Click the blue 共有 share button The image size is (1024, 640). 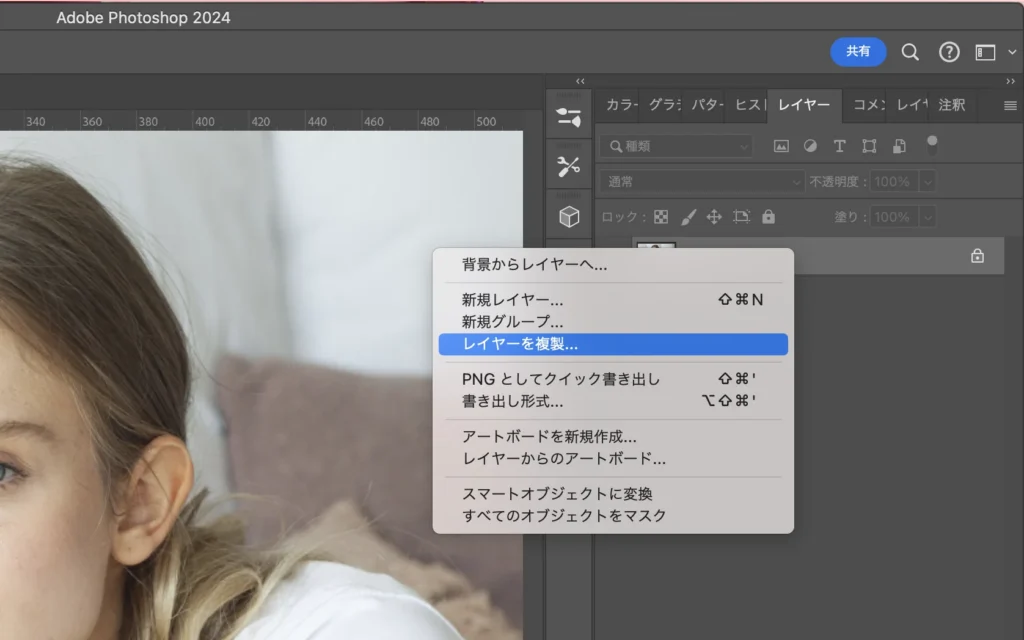858,52
